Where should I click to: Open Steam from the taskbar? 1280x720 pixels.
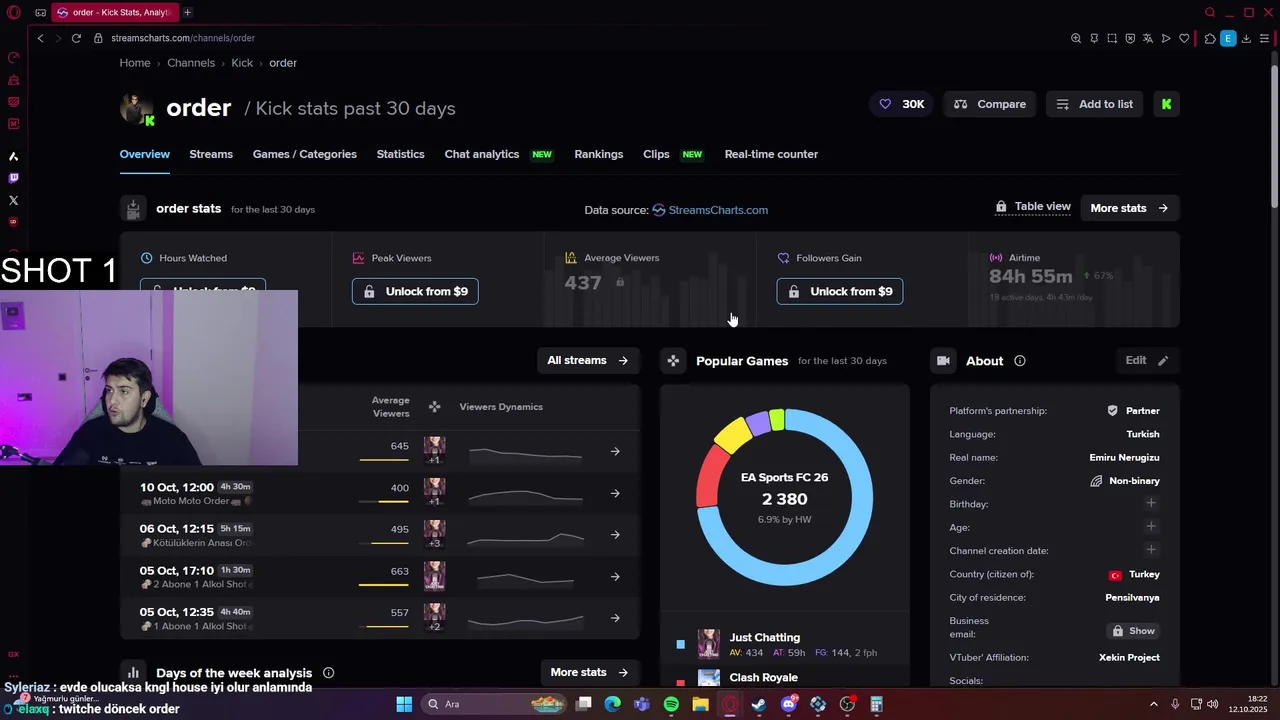pyautogui.click(x=759, y=704)
